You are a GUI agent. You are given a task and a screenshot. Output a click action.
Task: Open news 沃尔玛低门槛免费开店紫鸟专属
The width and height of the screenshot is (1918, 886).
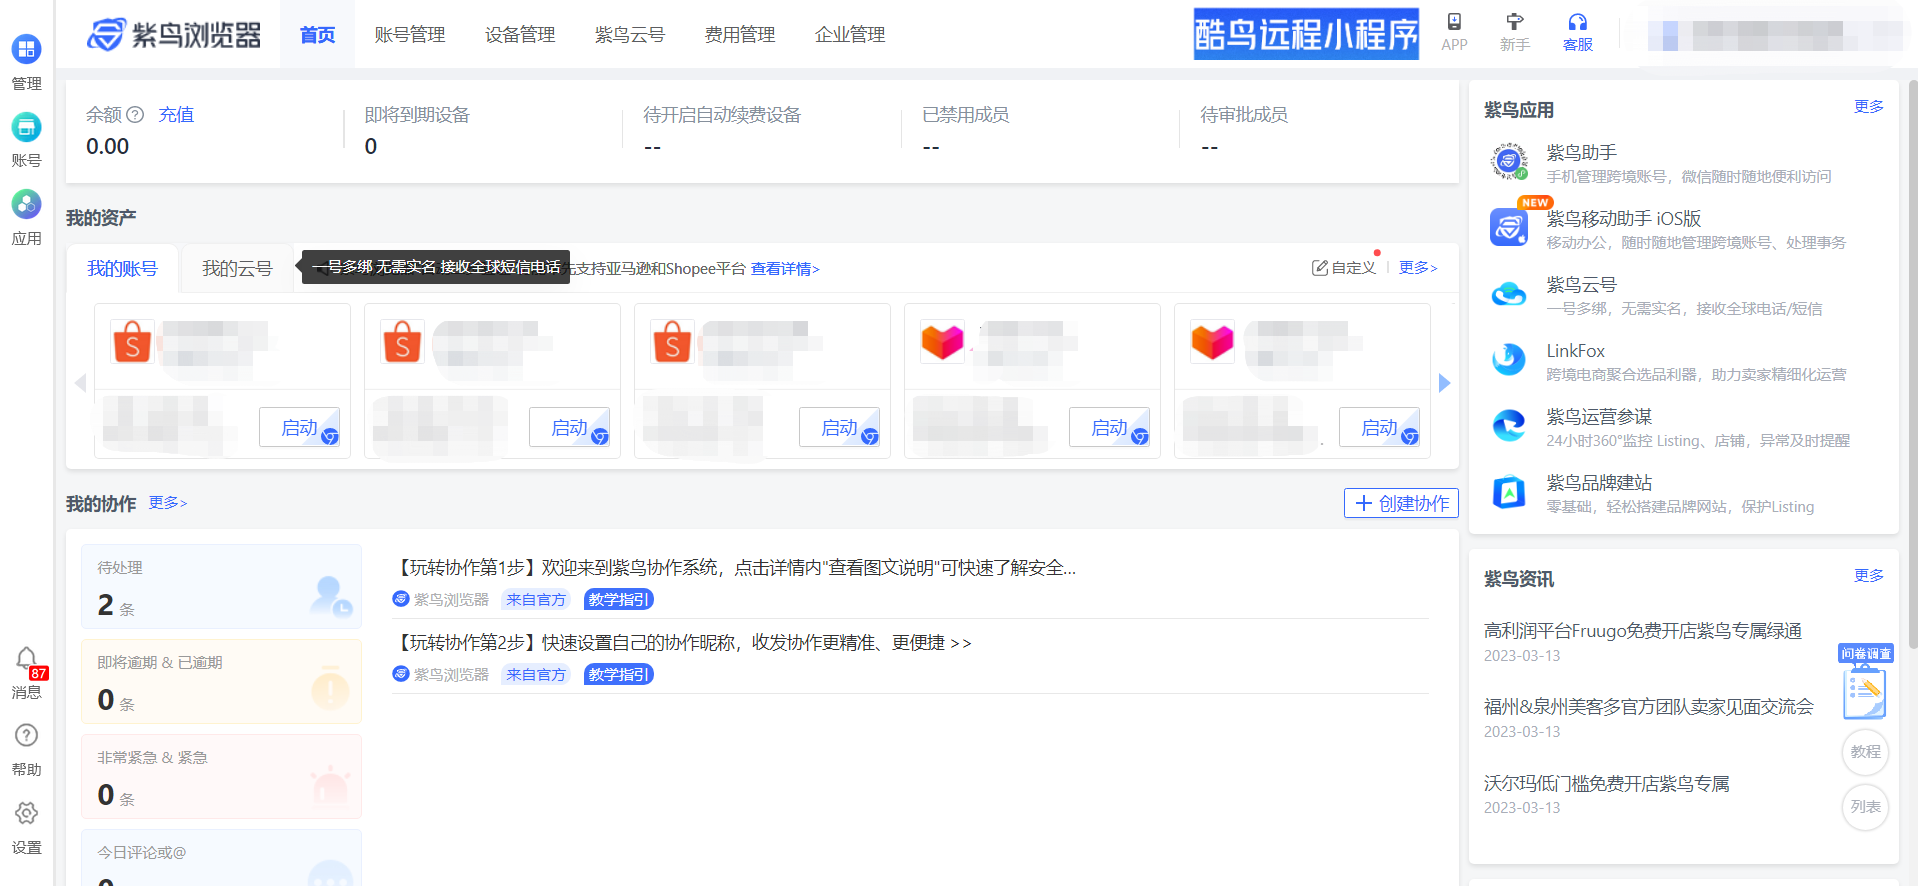click(1607, 784)
